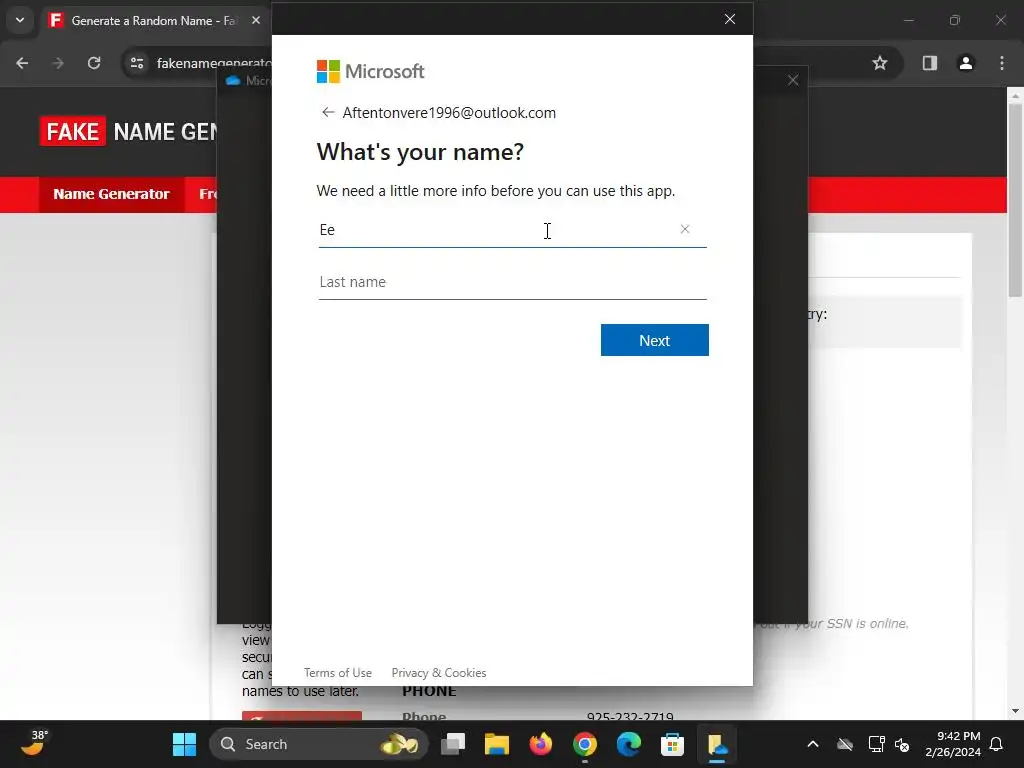1024x768 pixels.
Task: Open the Windows Start menu
Action: click(184, 744)
